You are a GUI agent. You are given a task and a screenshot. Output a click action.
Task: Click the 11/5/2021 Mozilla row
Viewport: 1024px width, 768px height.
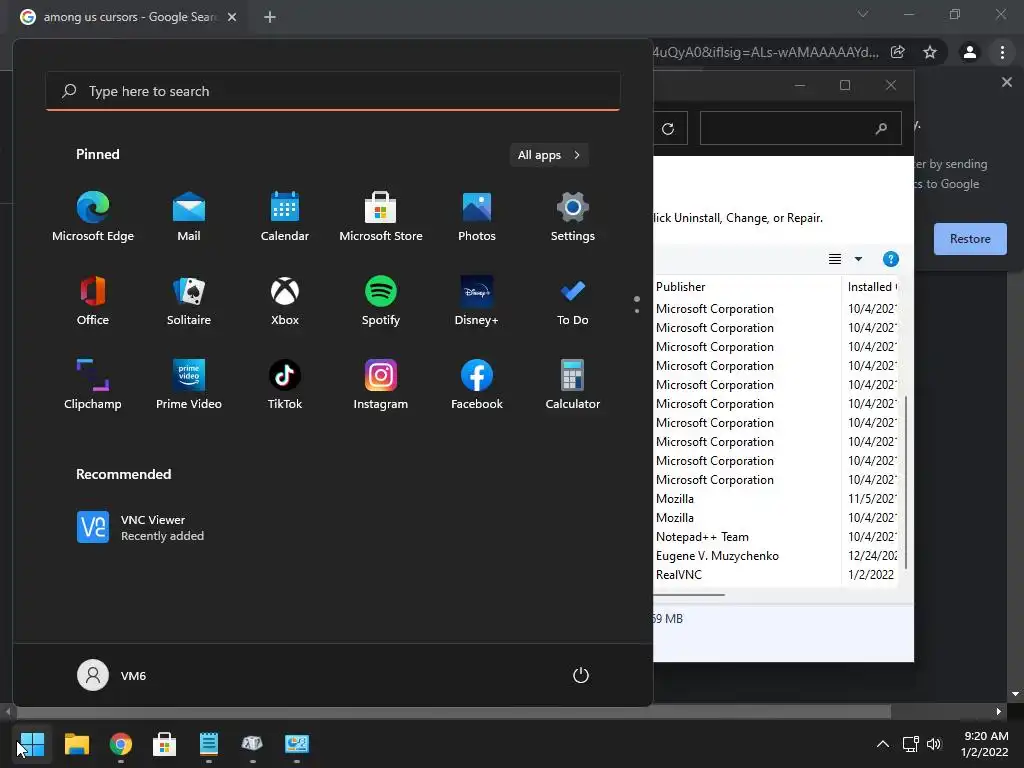[x=776, y=499]
